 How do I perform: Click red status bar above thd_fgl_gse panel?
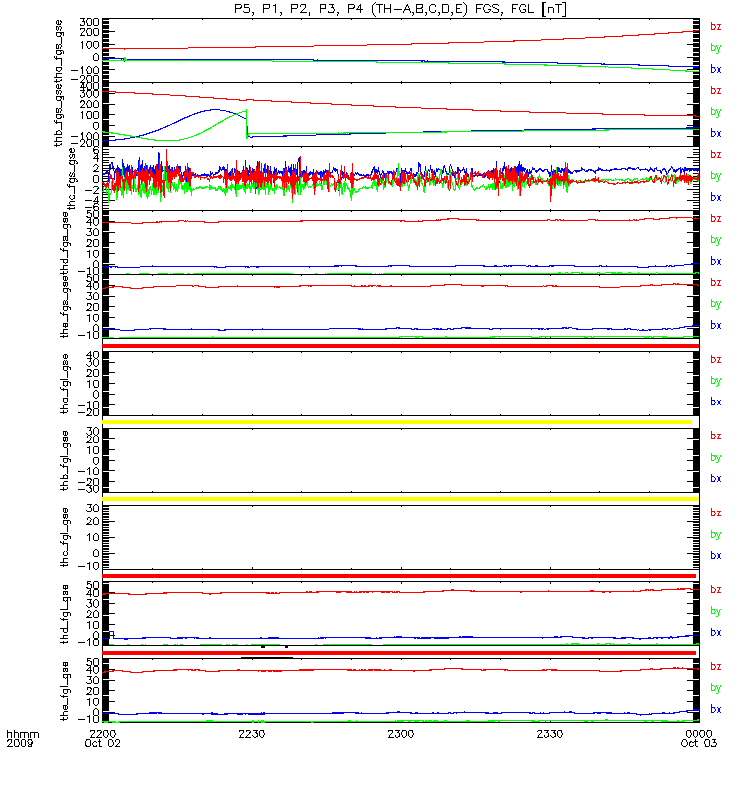coord(399,576)
